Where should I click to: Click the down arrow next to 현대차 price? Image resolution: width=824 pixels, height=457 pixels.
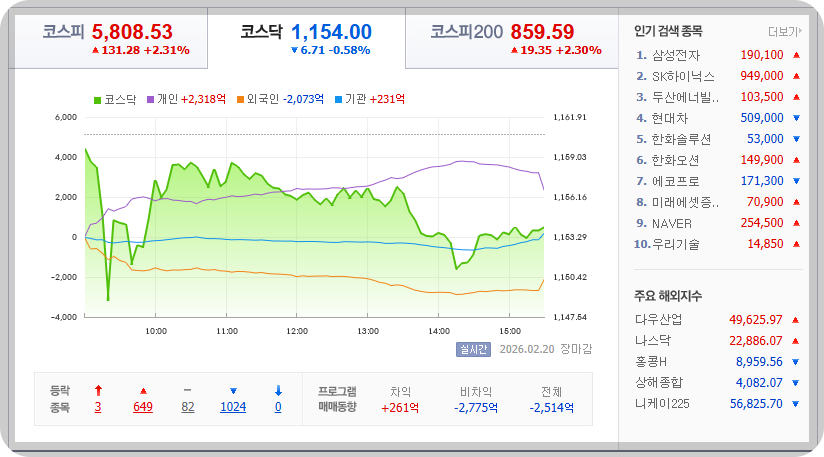tap(796, 118)
